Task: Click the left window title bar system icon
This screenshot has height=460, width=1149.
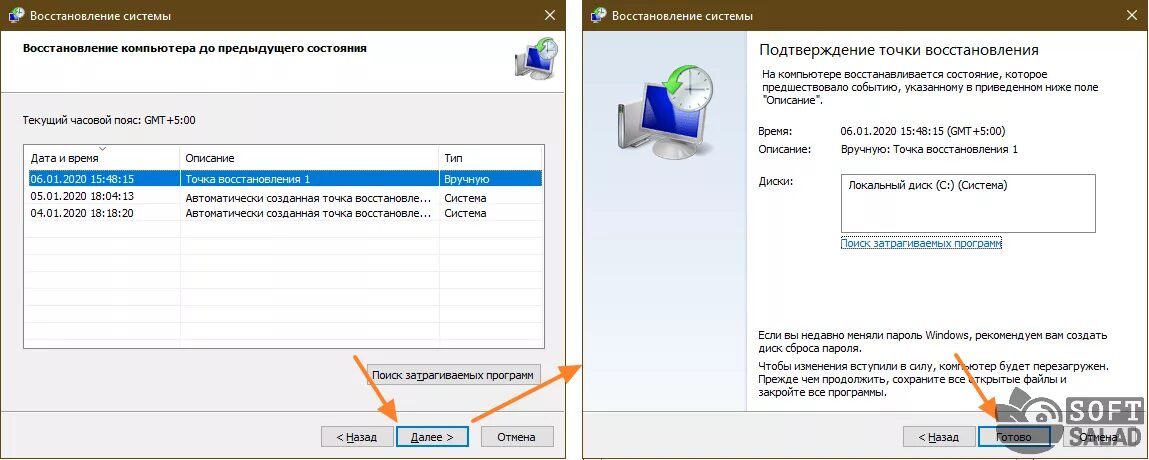Action: [14, 15]
